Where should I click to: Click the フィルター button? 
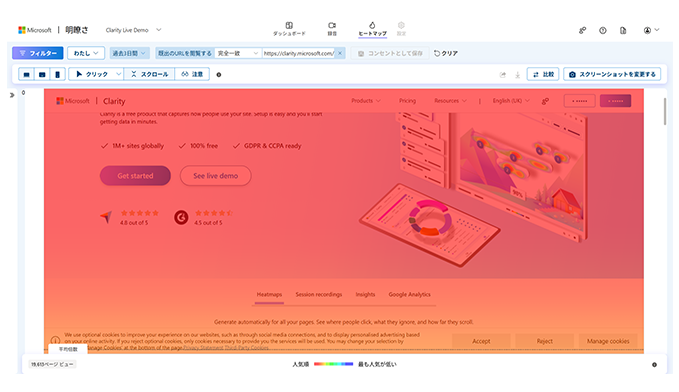38,53
